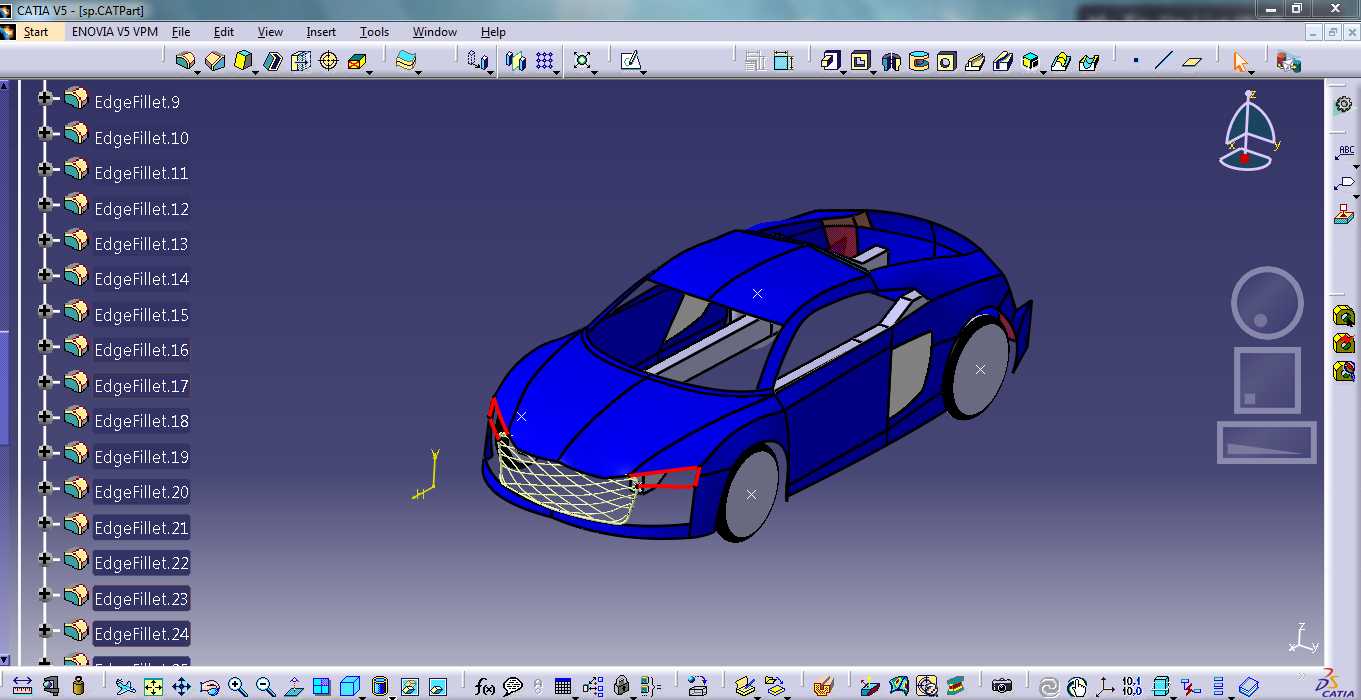Click the Axis System icon
This screenshot has height=700, width=1361.
1105,686
